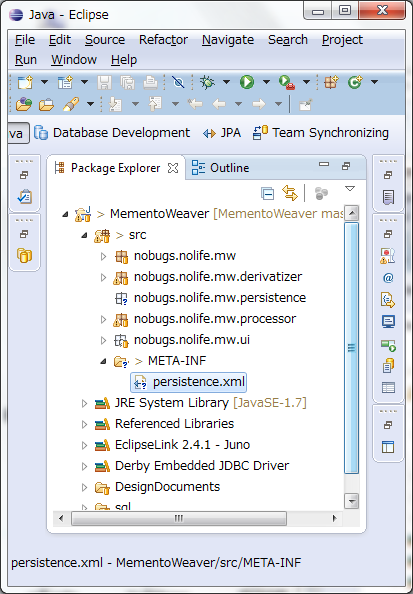Open the Search menu
The height and width of the screenshot is (594, 413).
pos(288,40)
